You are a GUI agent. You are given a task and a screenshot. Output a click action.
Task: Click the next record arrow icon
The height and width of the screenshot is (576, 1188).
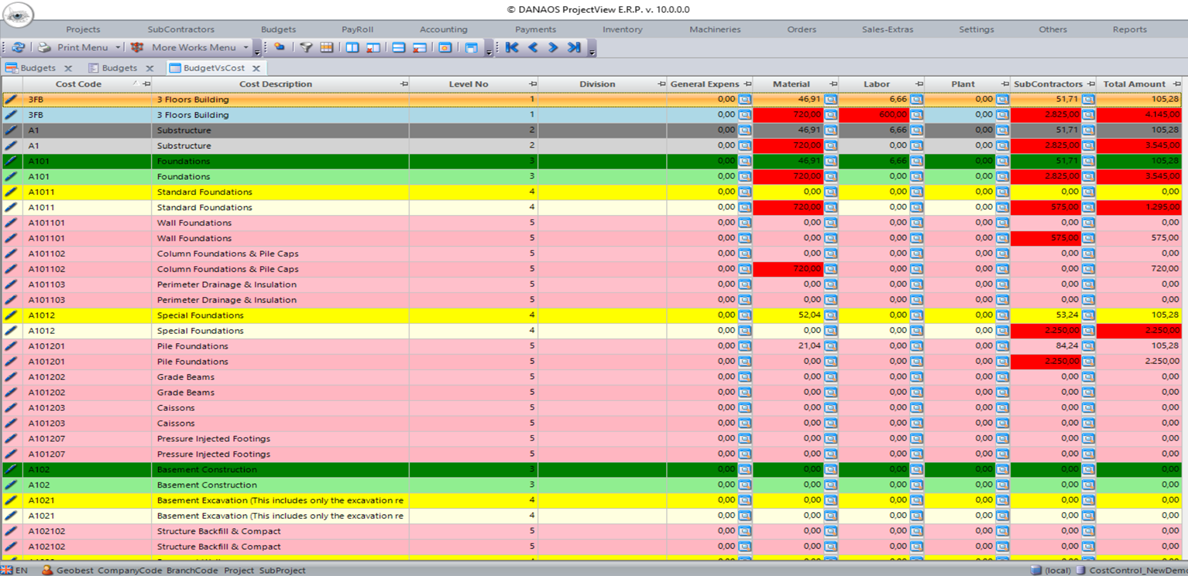(553, 47)
